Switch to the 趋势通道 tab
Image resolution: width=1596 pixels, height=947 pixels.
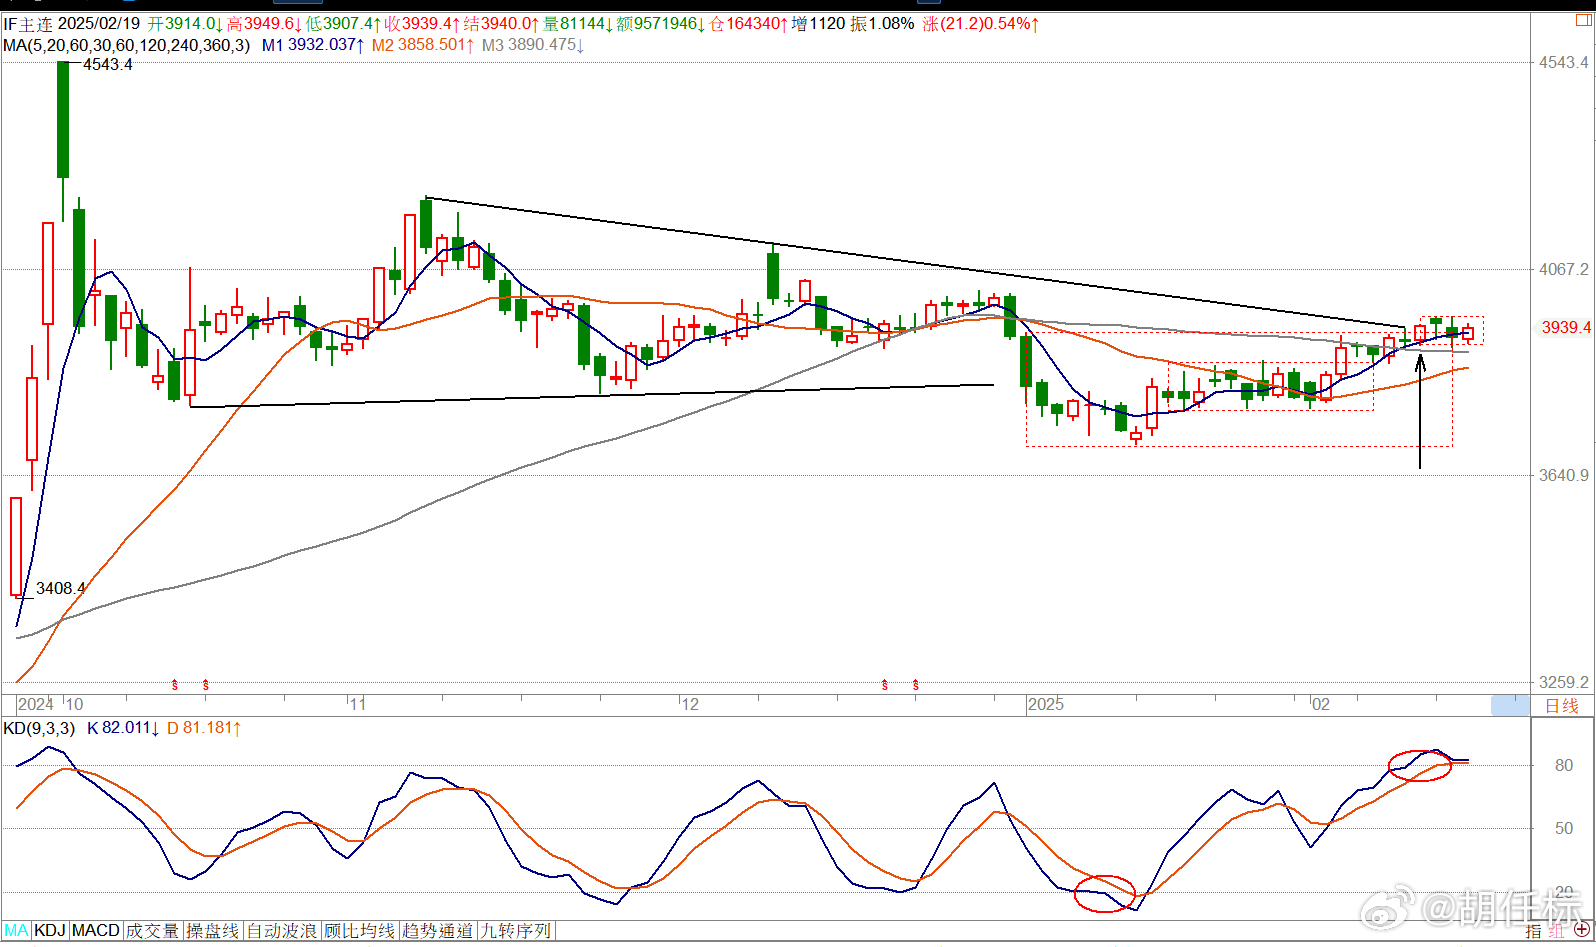(x=438, y=930)
